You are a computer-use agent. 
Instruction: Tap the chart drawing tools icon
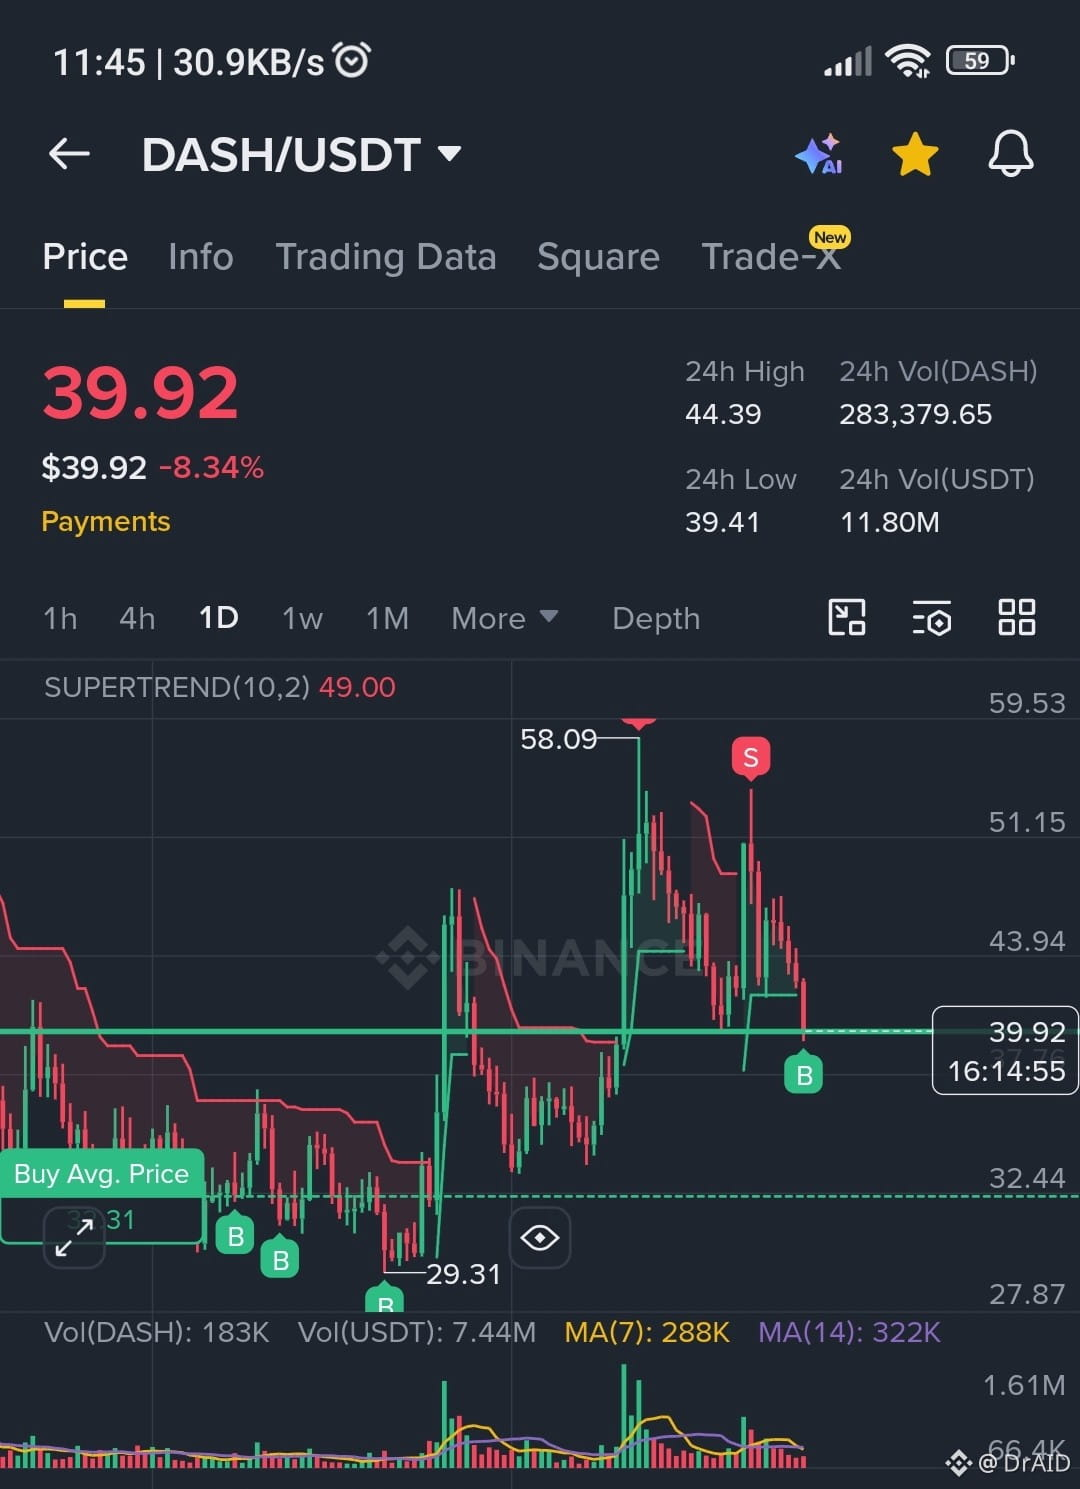click(x=847, y=618)
